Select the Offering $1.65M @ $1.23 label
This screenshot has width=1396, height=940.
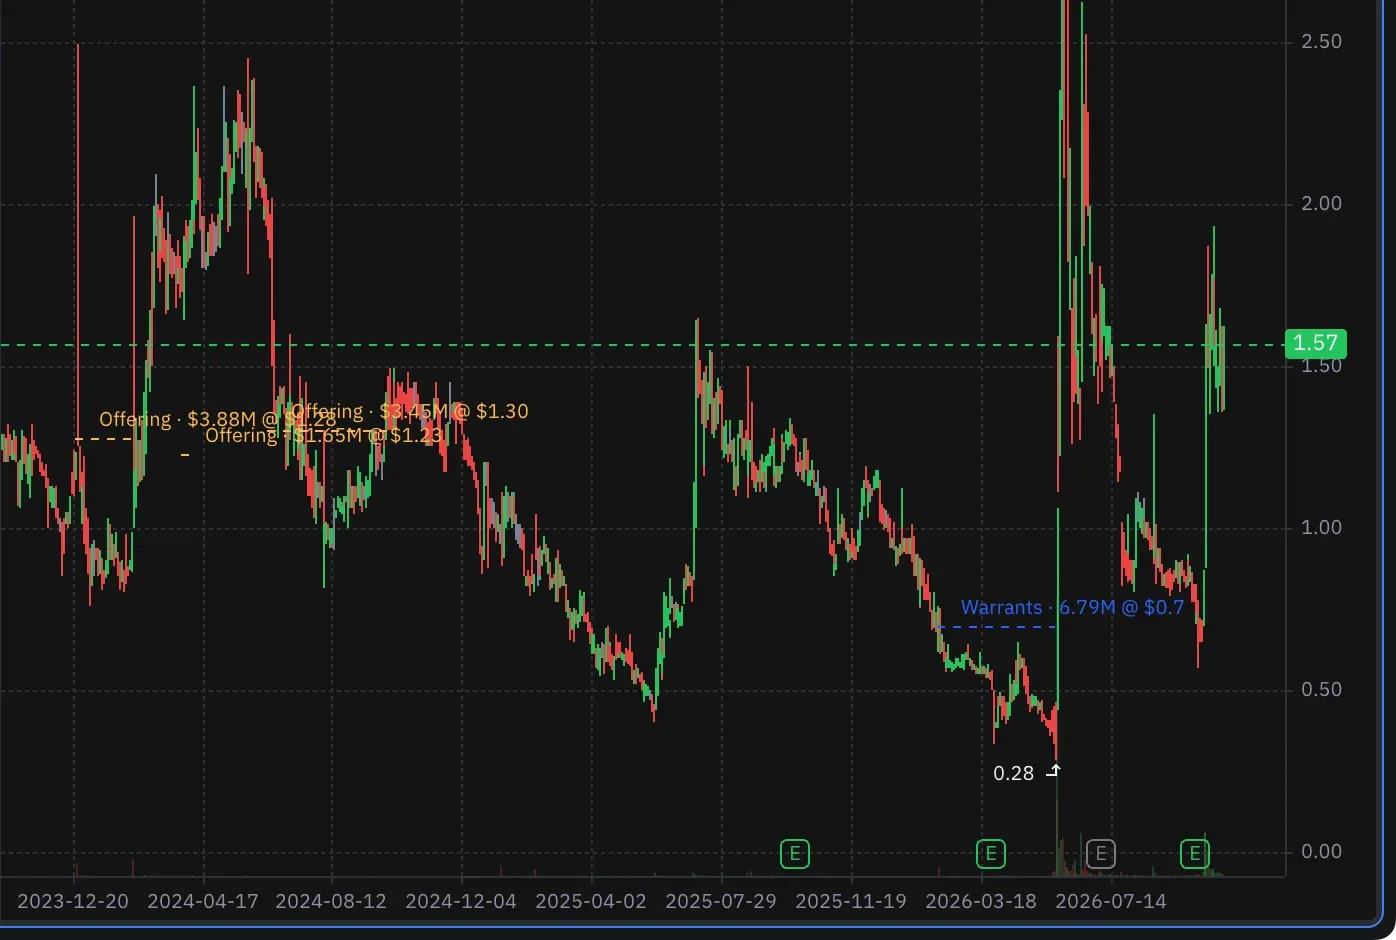[324, 436]
